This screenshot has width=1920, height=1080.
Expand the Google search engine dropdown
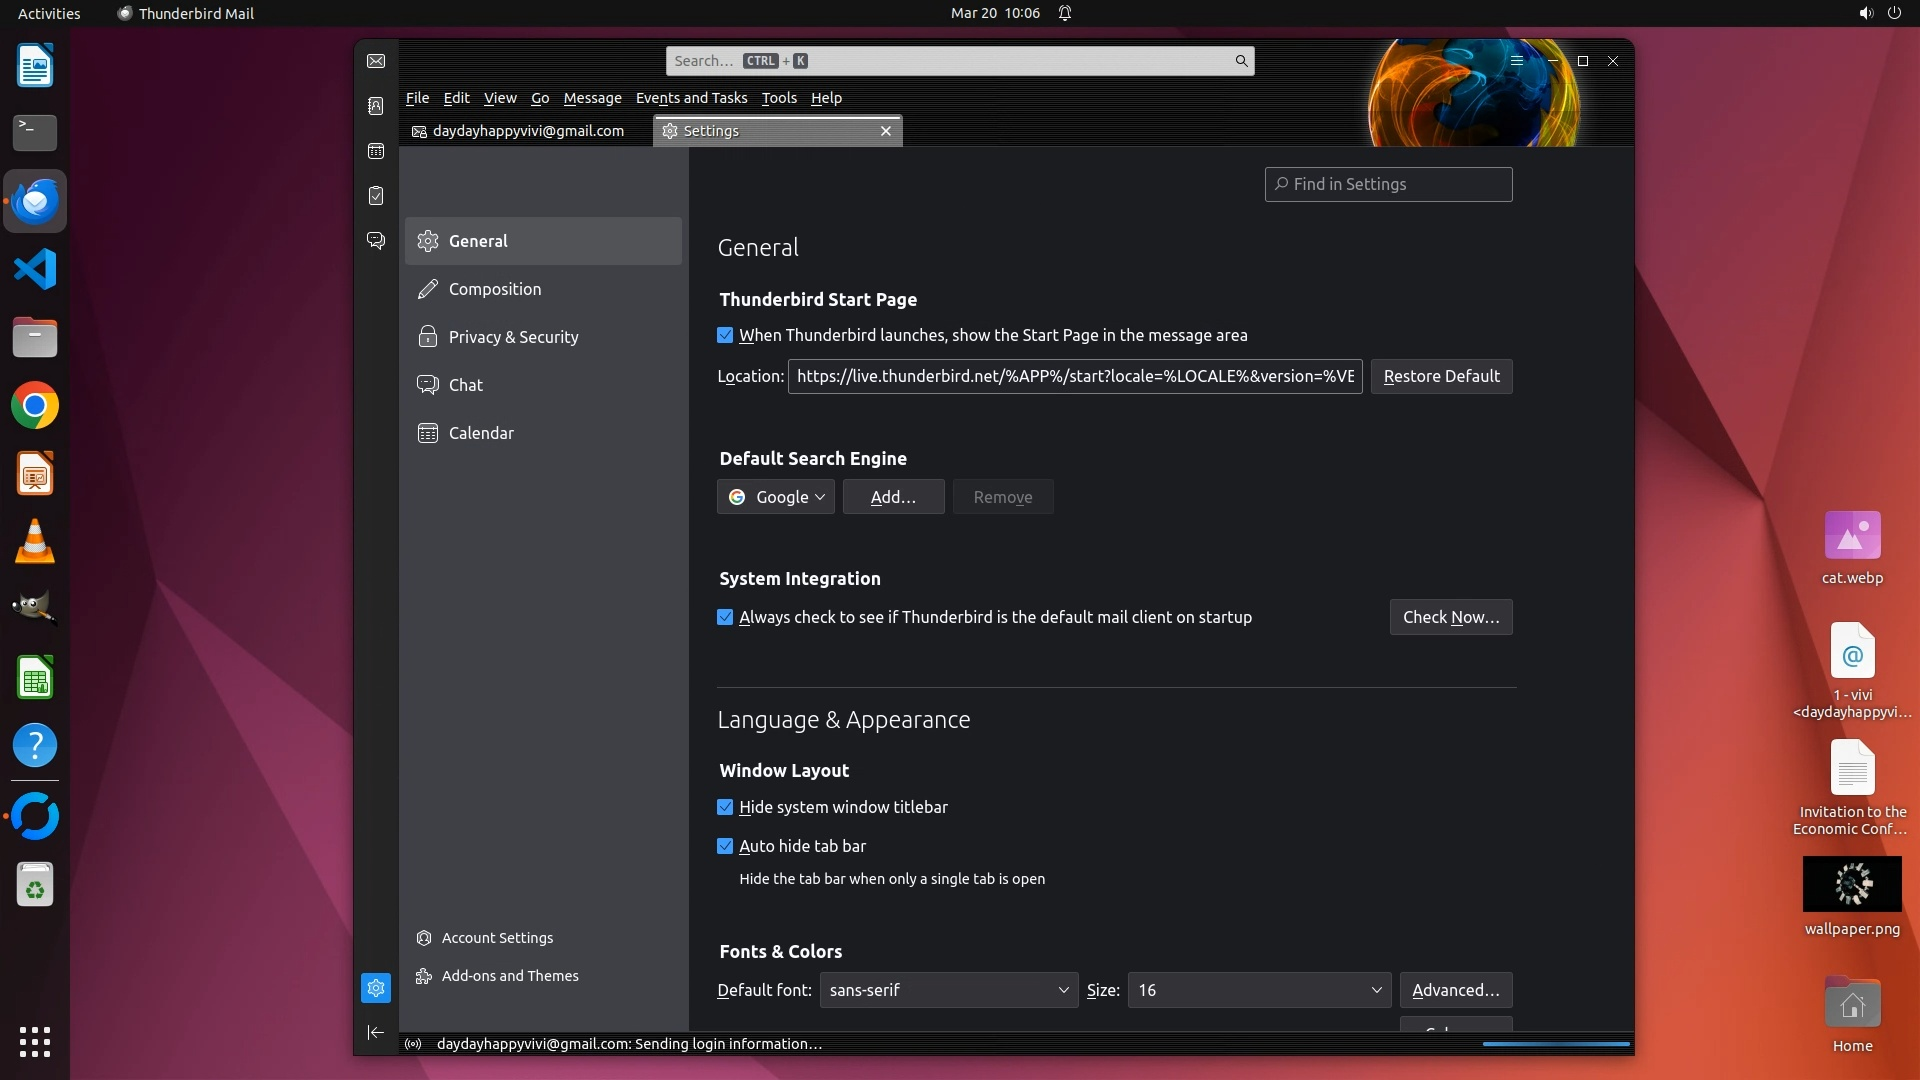776,497
